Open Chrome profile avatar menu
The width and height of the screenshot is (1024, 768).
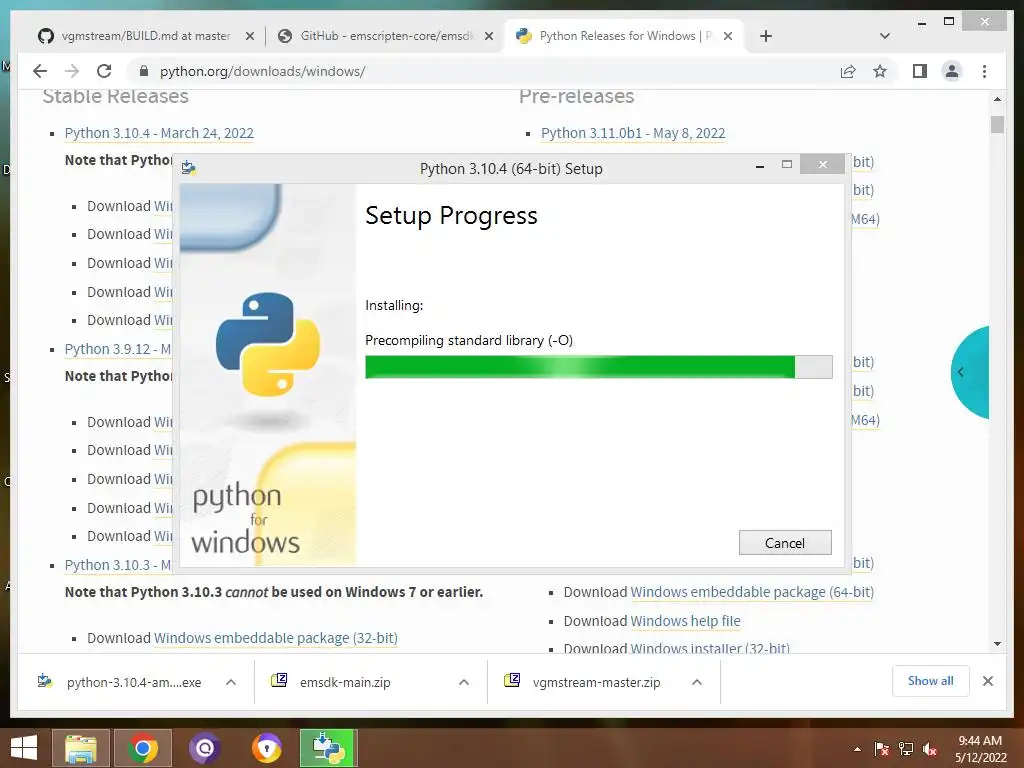click(x=952, y=71)
